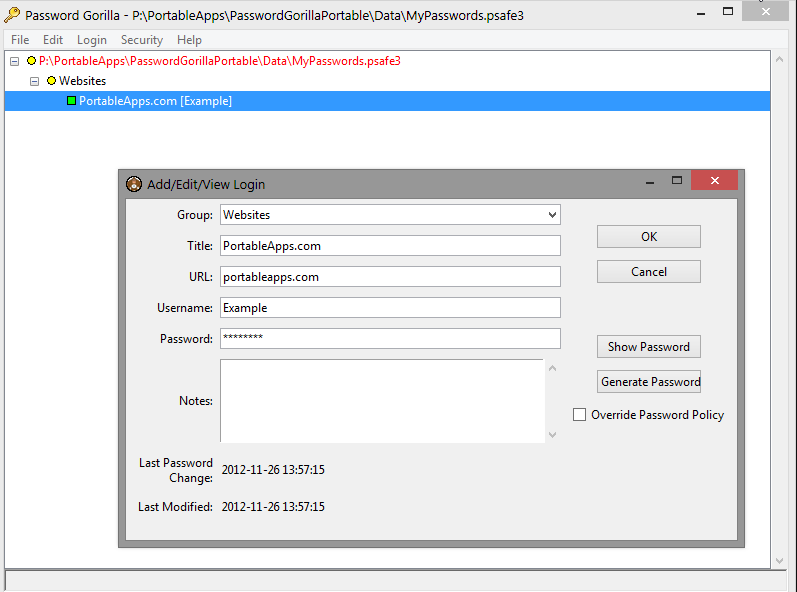Click main tree scrollbar up arrow

coord(779,59)
